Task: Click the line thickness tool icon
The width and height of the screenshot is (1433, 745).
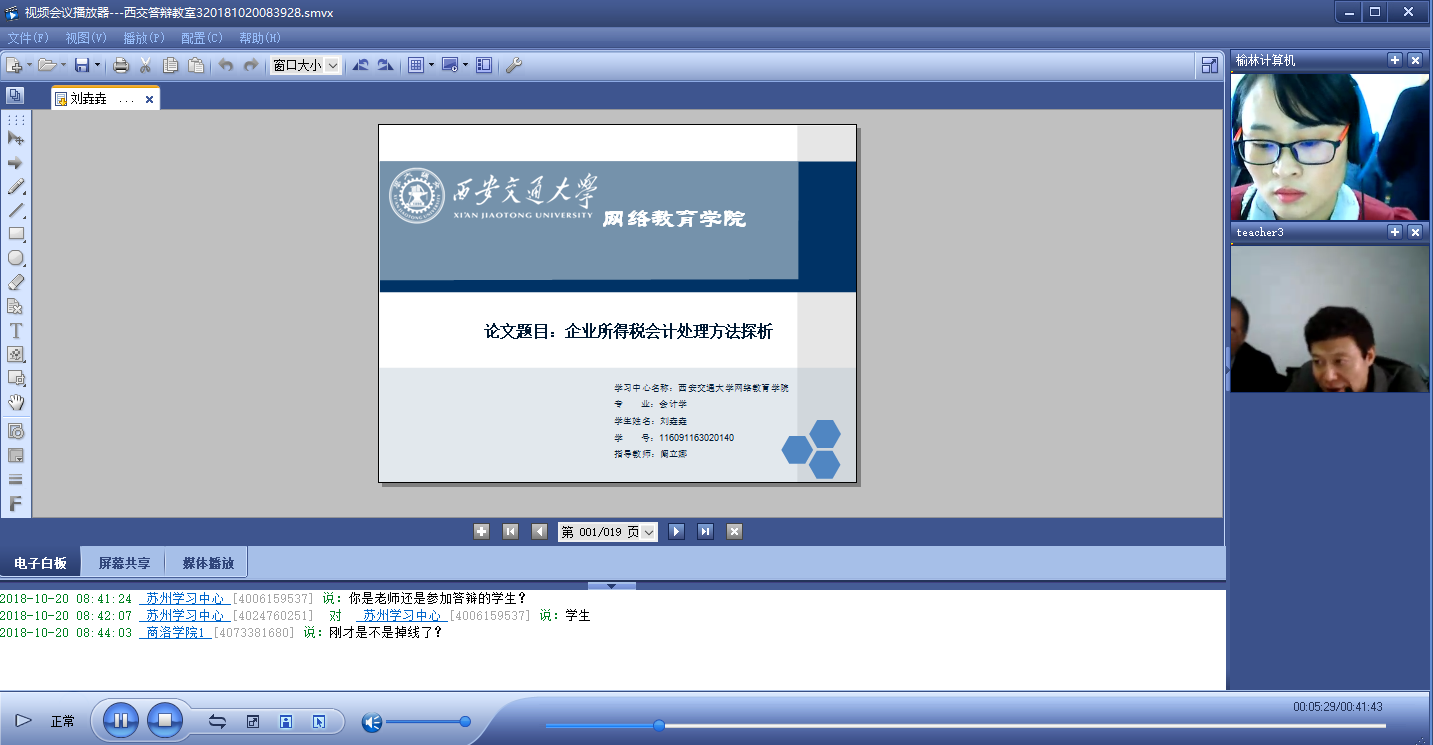Action: 16,479
